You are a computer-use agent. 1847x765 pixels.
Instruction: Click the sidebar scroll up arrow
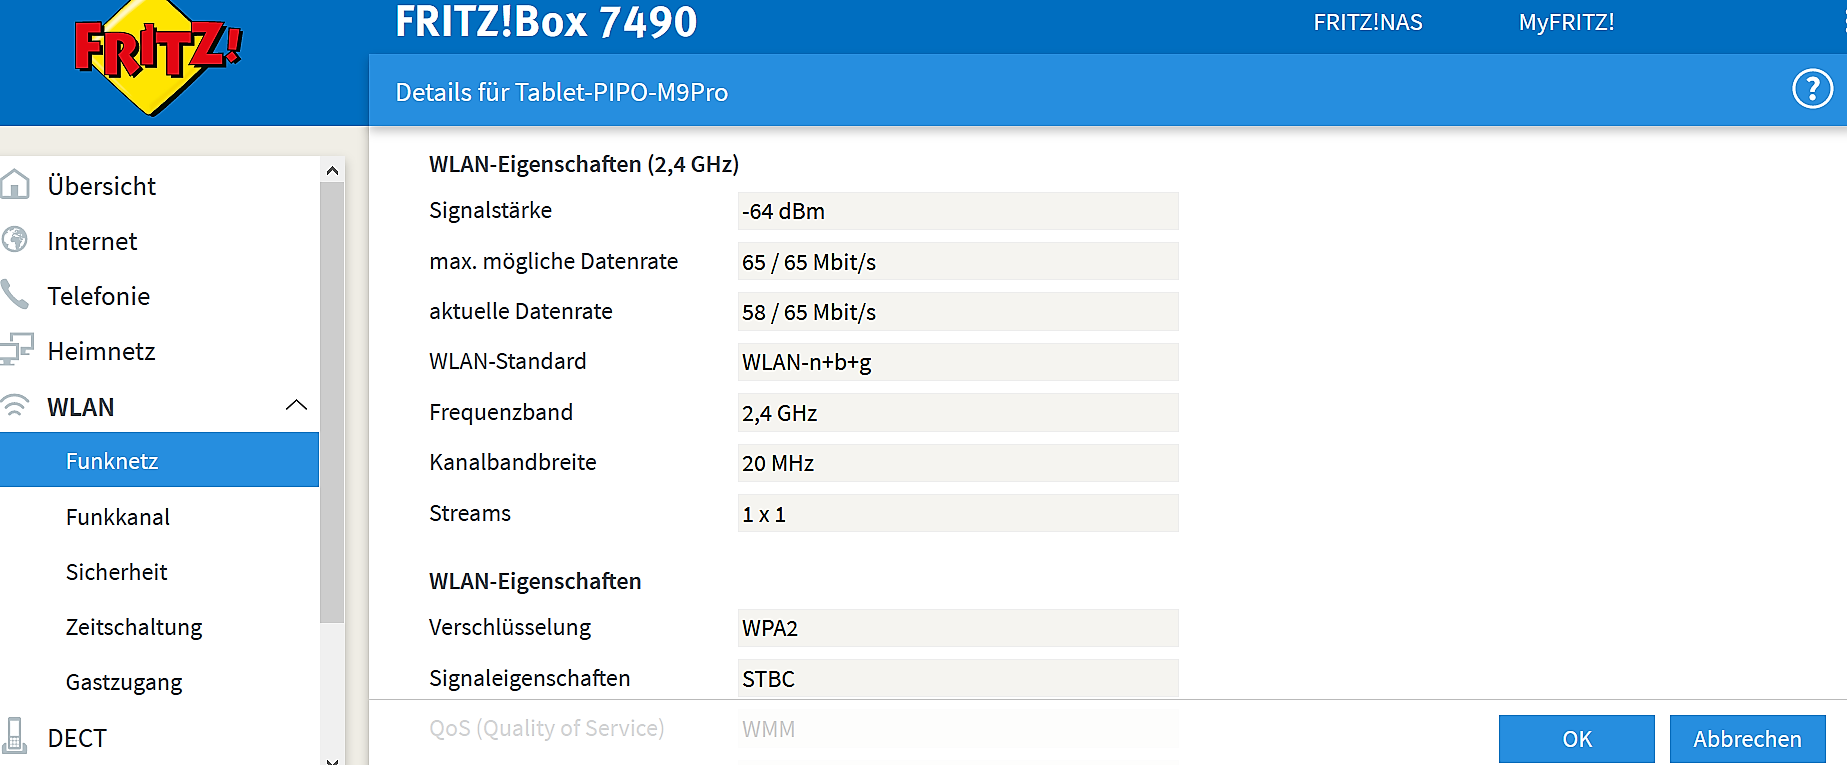coord(332,171)
